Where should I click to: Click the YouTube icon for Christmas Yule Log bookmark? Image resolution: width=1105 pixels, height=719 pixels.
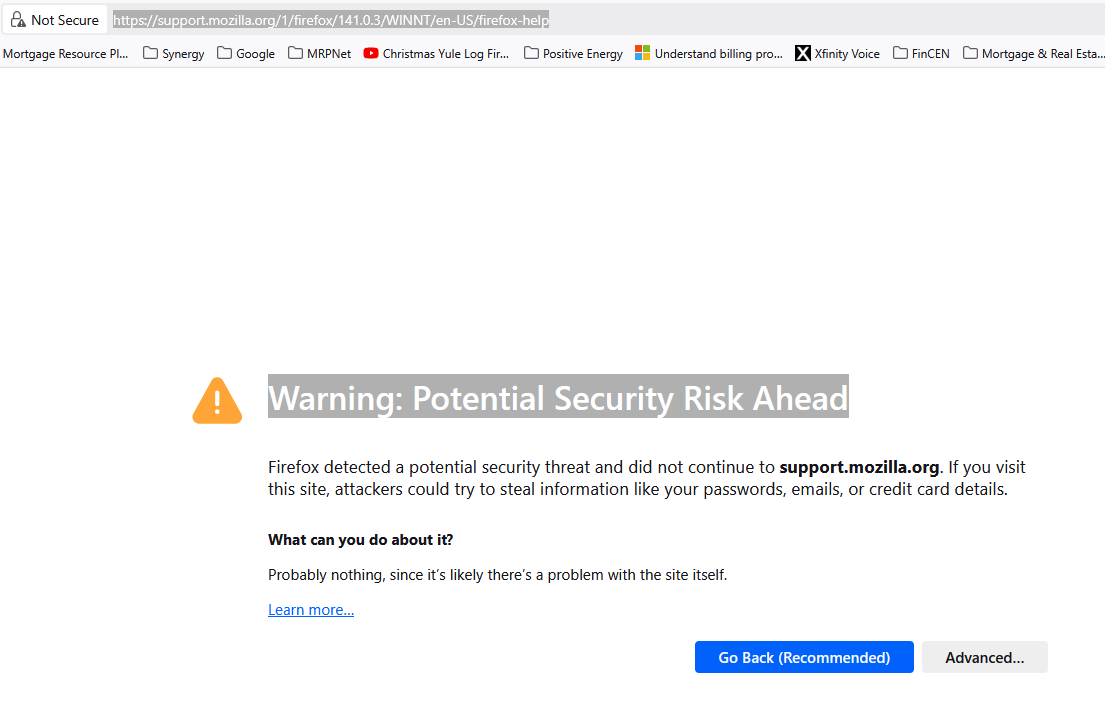click(x=371, y=54)
